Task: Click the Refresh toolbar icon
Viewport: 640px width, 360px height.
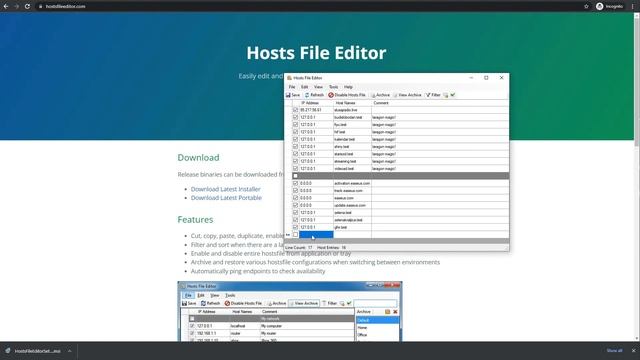Action: [x=307, y=95]
